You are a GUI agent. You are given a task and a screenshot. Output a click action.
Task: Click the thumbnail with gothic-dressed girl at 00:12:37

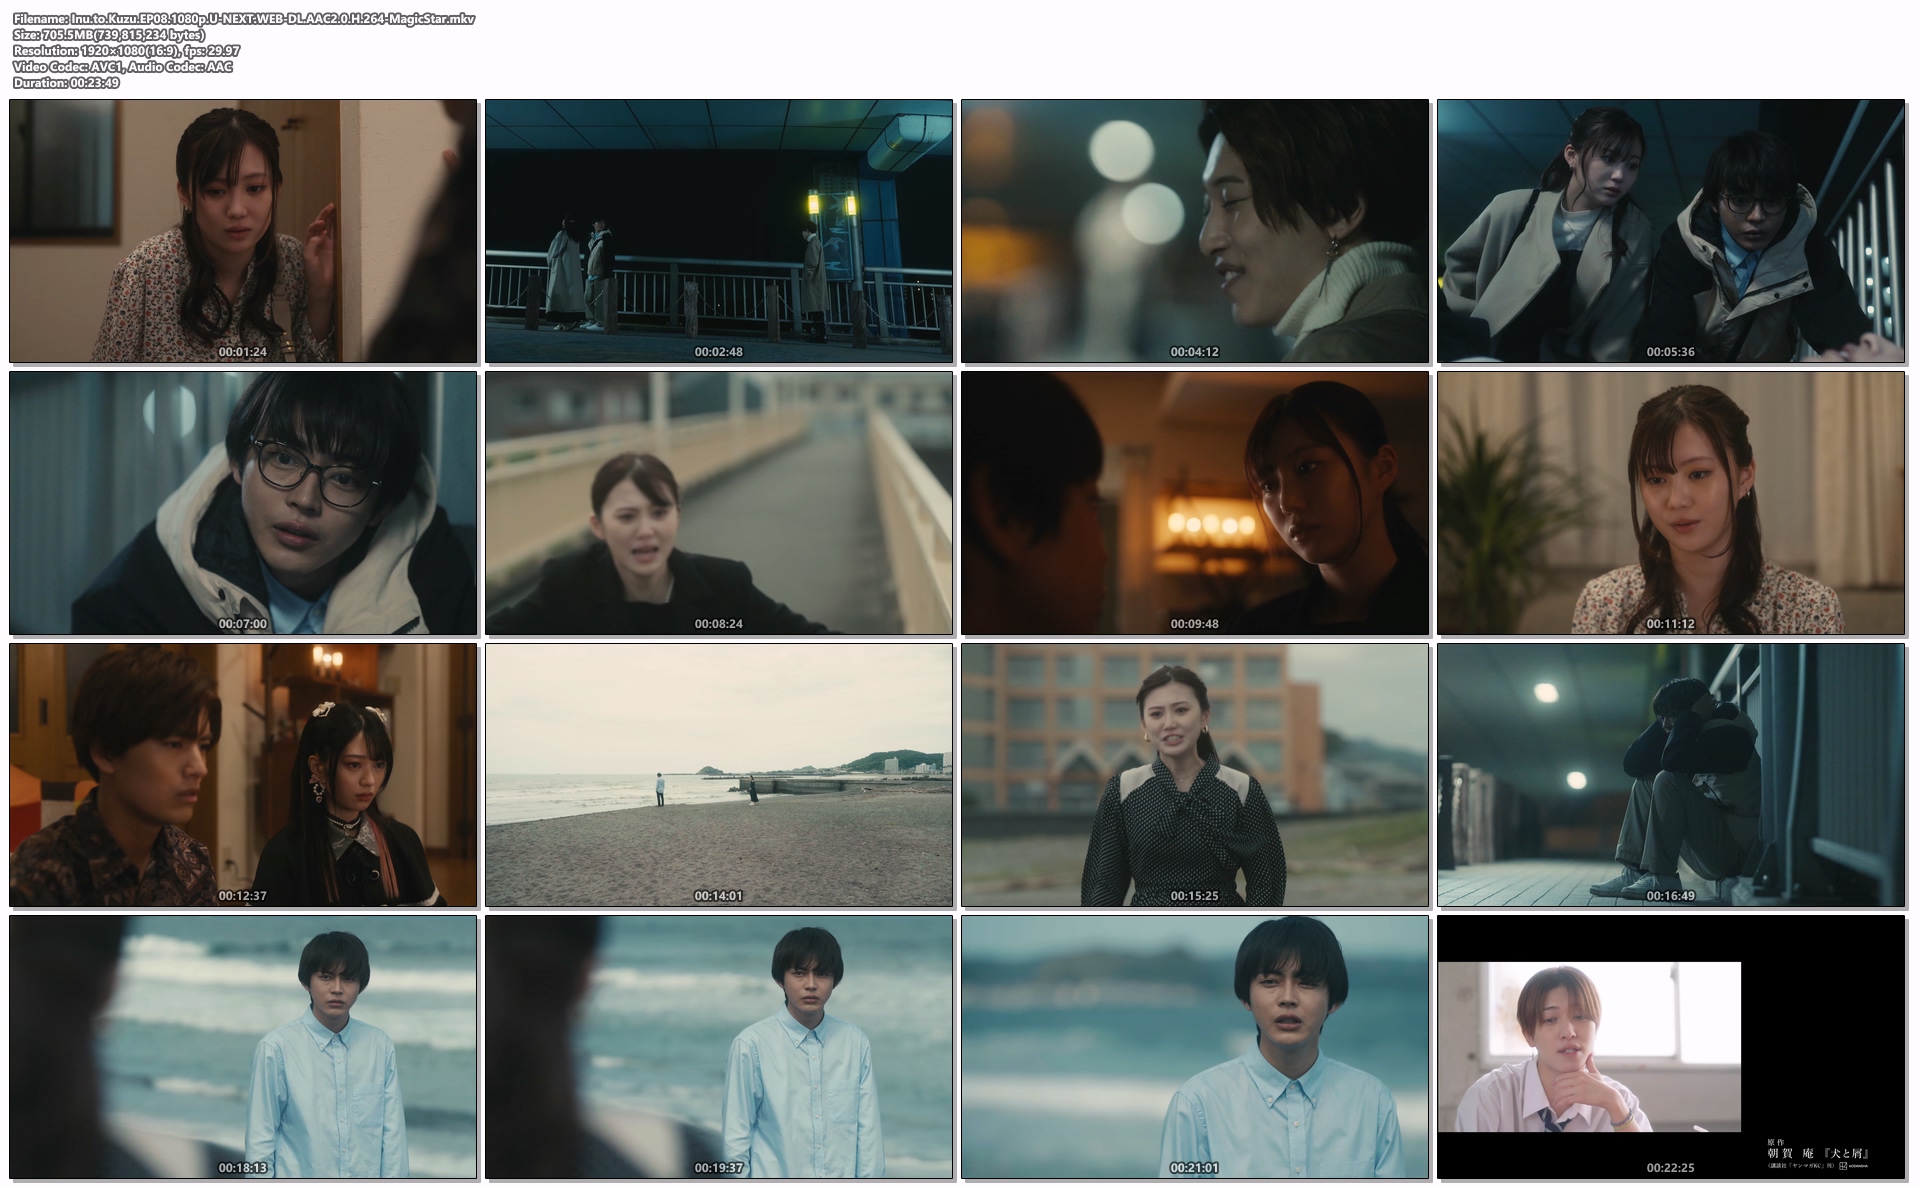click(x=243, y=775)
